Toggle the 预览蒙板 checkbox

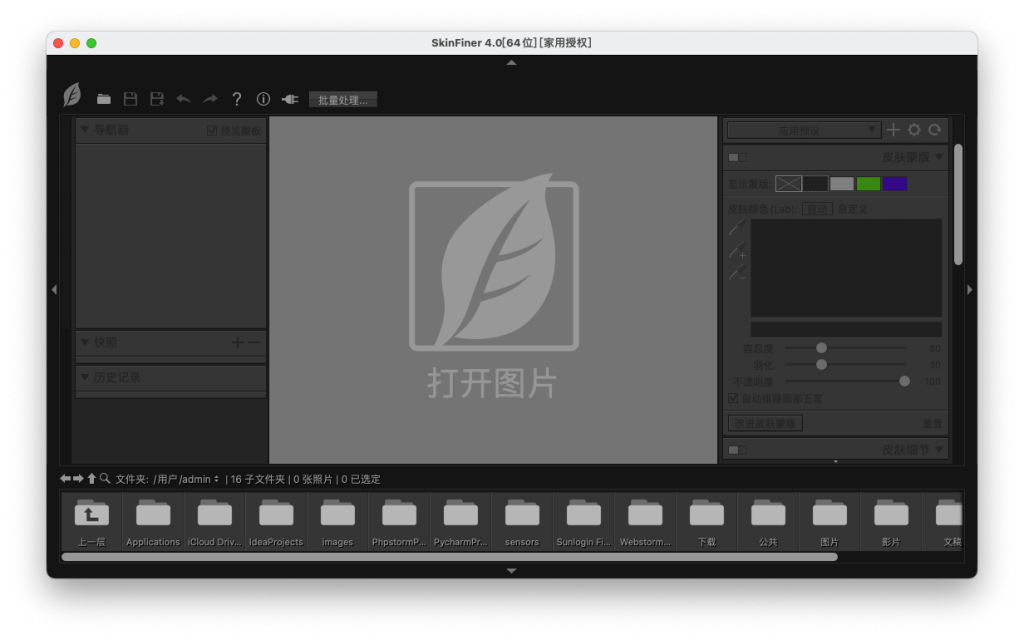tap(212, 131)
